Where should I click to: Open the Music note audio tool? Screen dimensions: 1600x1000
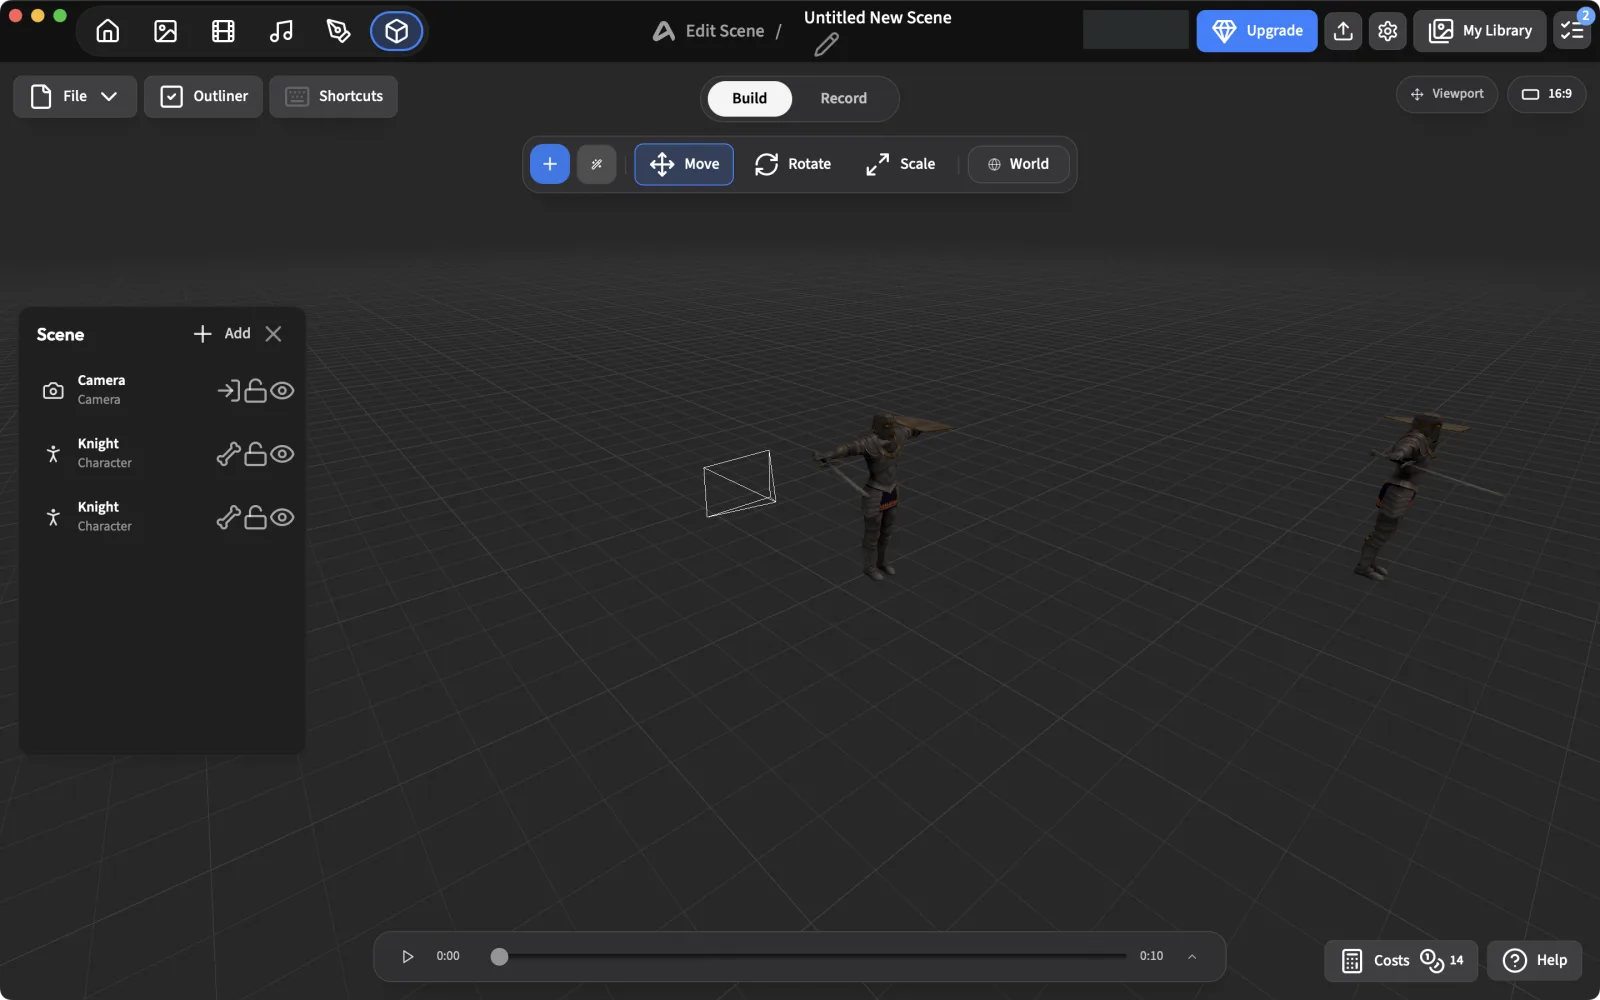(281, 31)
